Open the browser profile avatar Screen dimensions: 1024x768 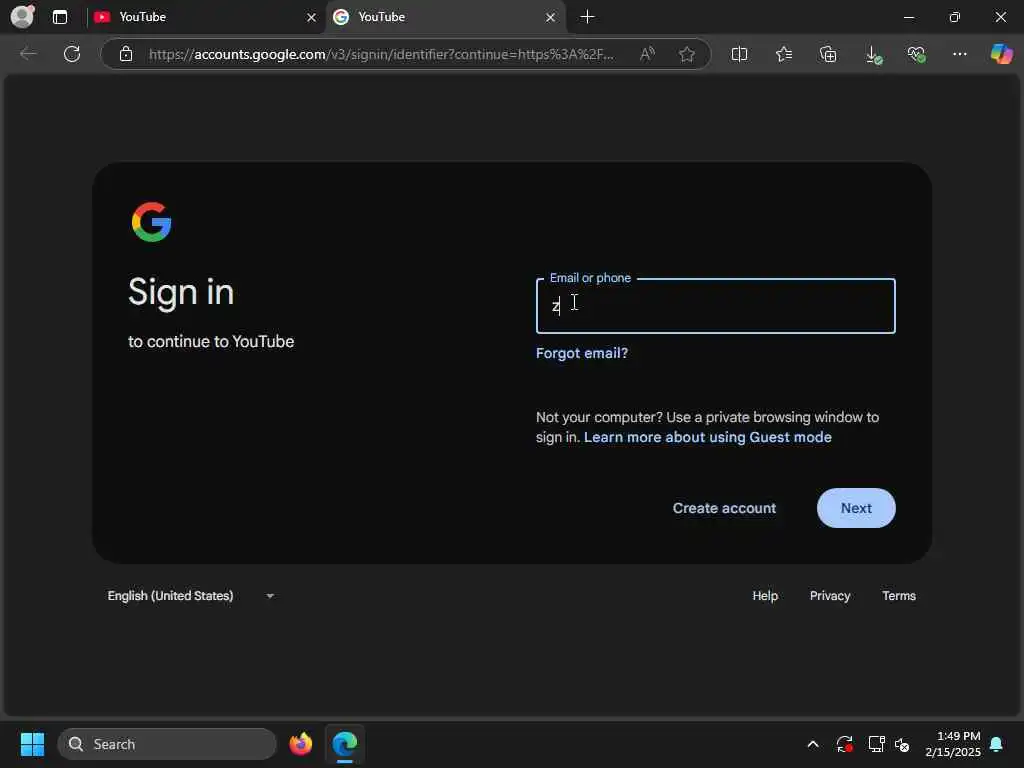[x=22, y=17]
